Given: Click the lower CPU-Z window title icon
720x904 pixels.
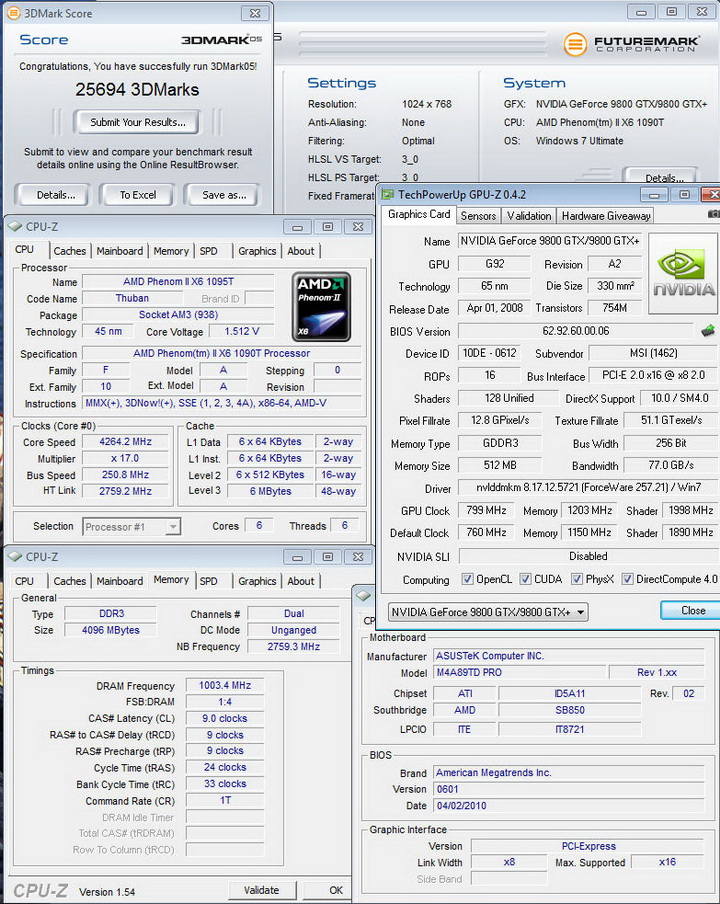Looking at the screenshot, I should 15,556.
